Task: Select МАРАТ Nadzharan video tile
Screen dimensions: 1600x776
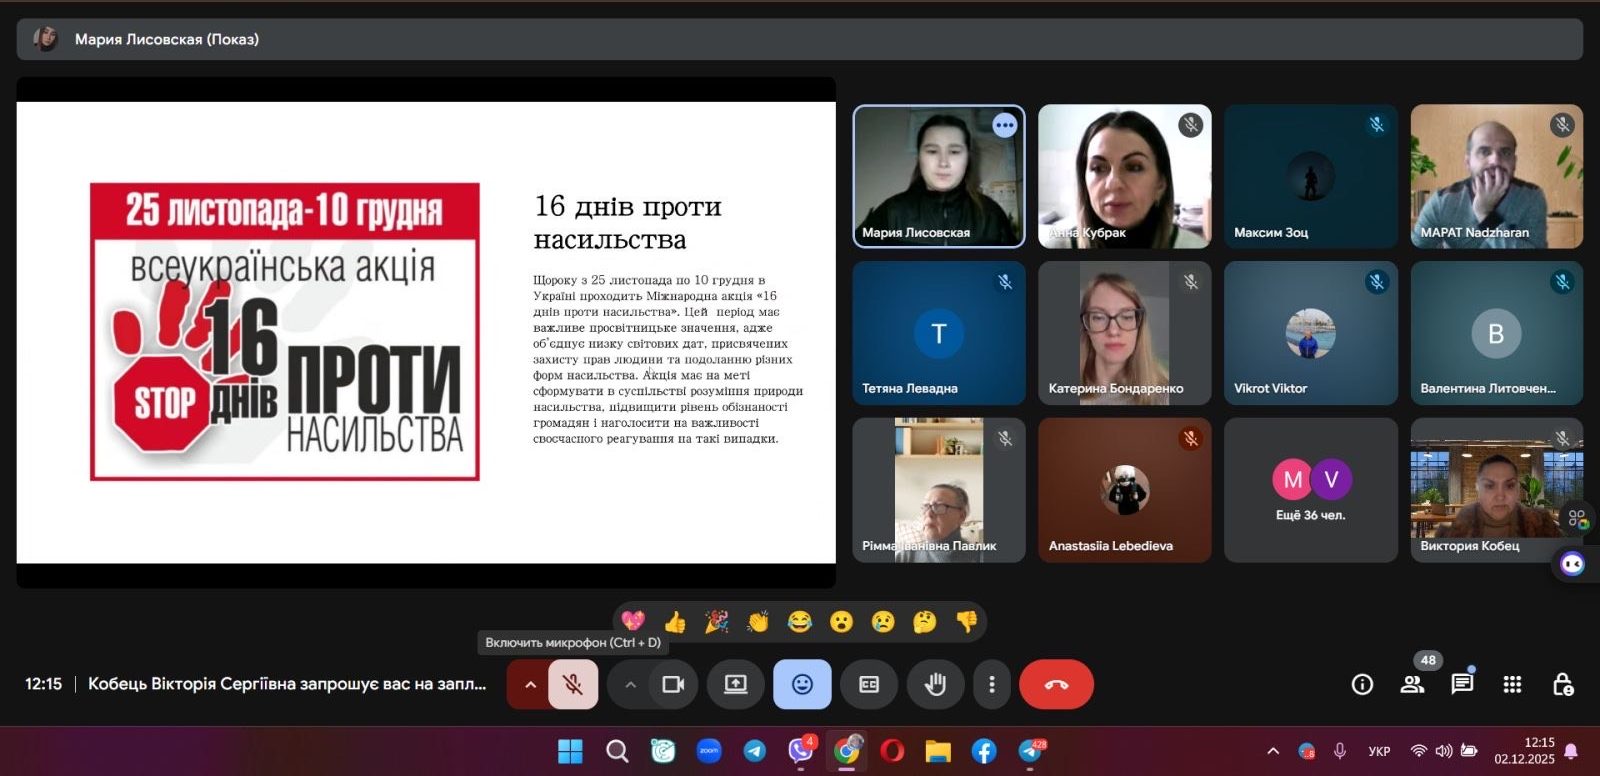Action: [1497, 176]
